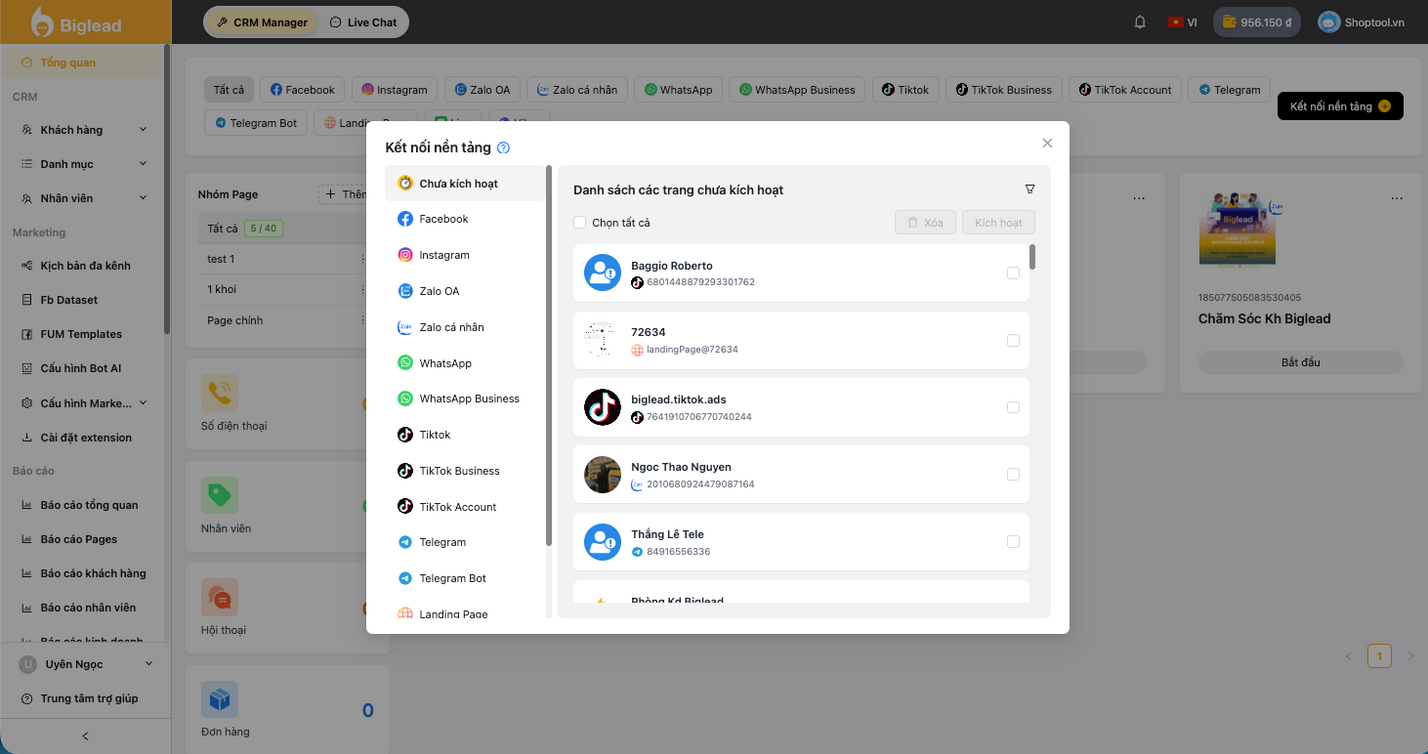This screenshot has height=754, width=1428.
Task: Select Chưa kích hoạt in the dialog sidebar
Action: click(x=465, y=183)
